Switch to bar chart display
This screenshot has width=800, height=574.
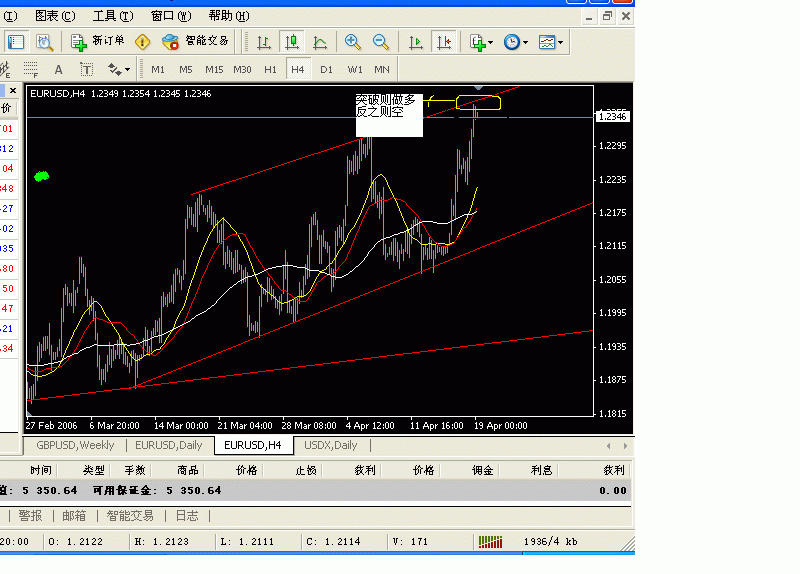pyautogui.click(x=264, y=42)
